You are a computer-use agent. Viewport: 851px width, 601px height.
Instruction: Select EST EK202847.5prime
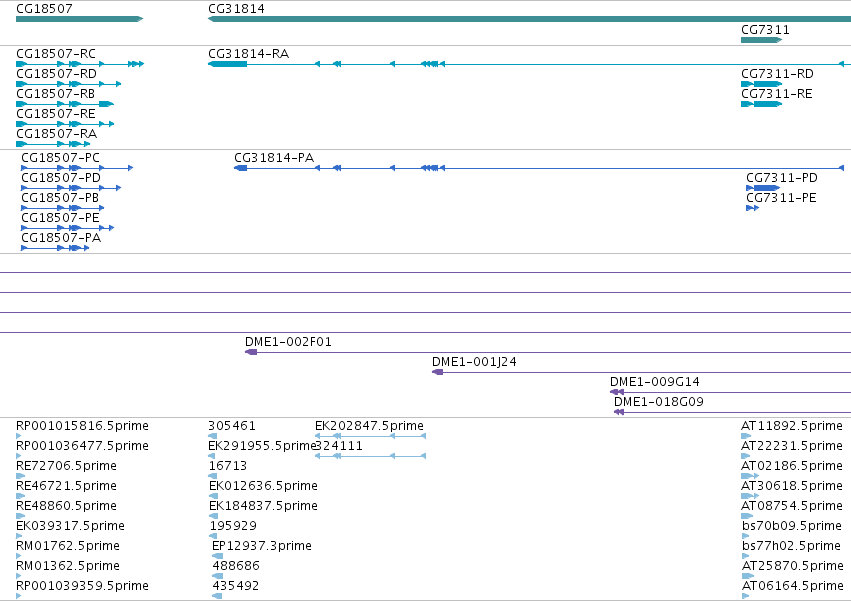[x=370, y=426]
